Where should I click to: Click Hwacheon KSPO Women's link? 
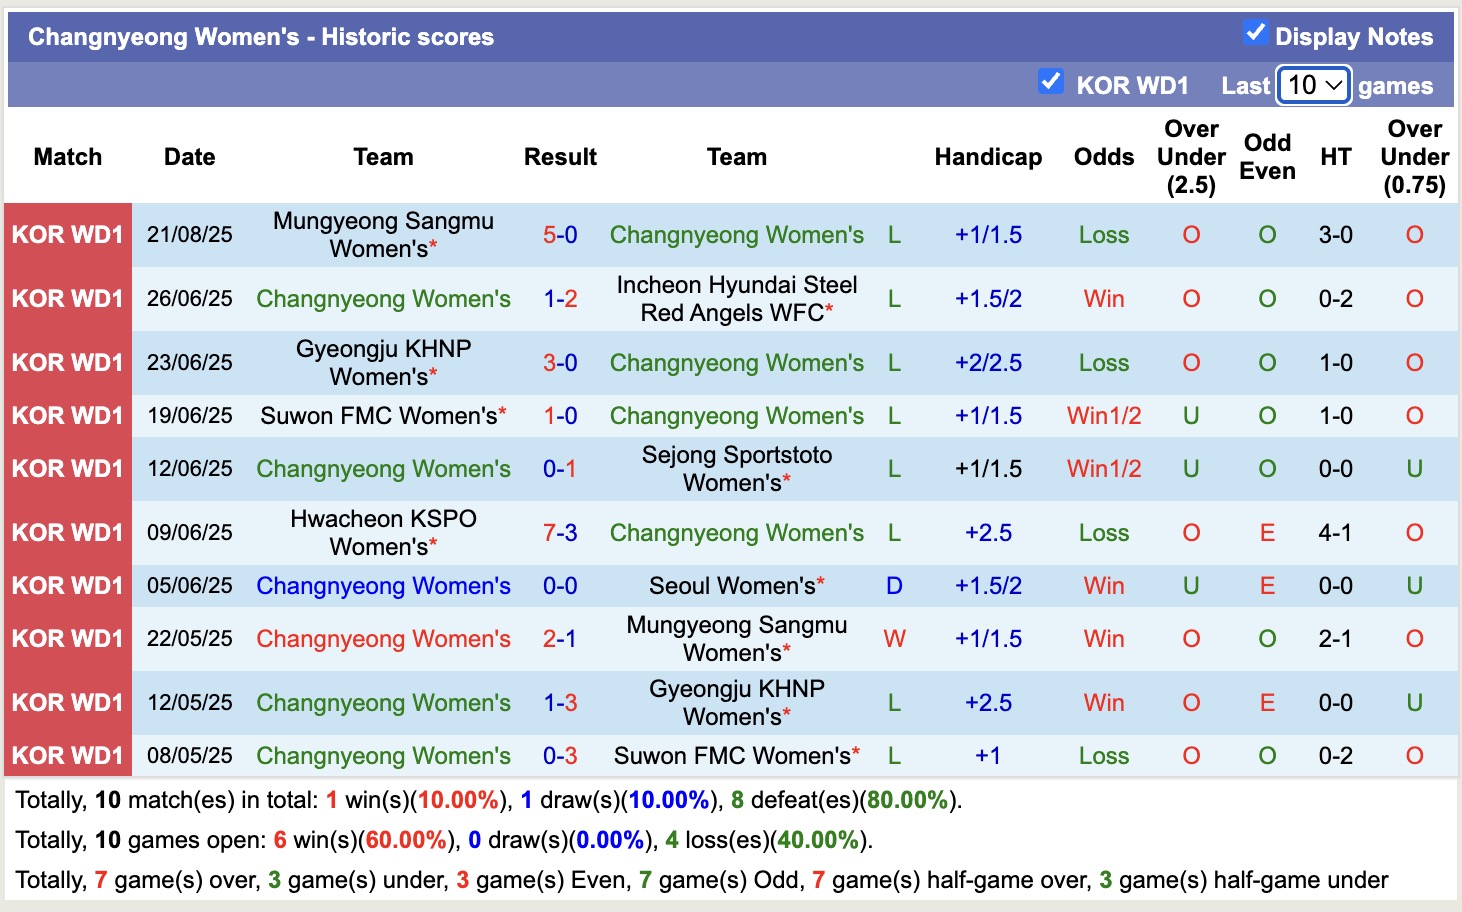click(x=383, y=532)
